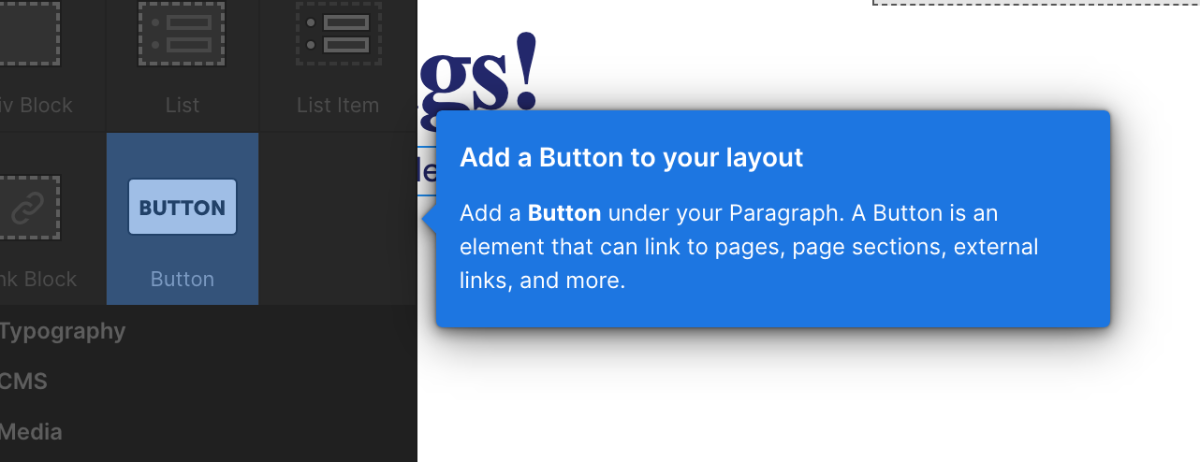The width and height of the screenshot is (1200, 462).
Task: Click the bold "Button" word in the tooltip
Action: point(564,213)
